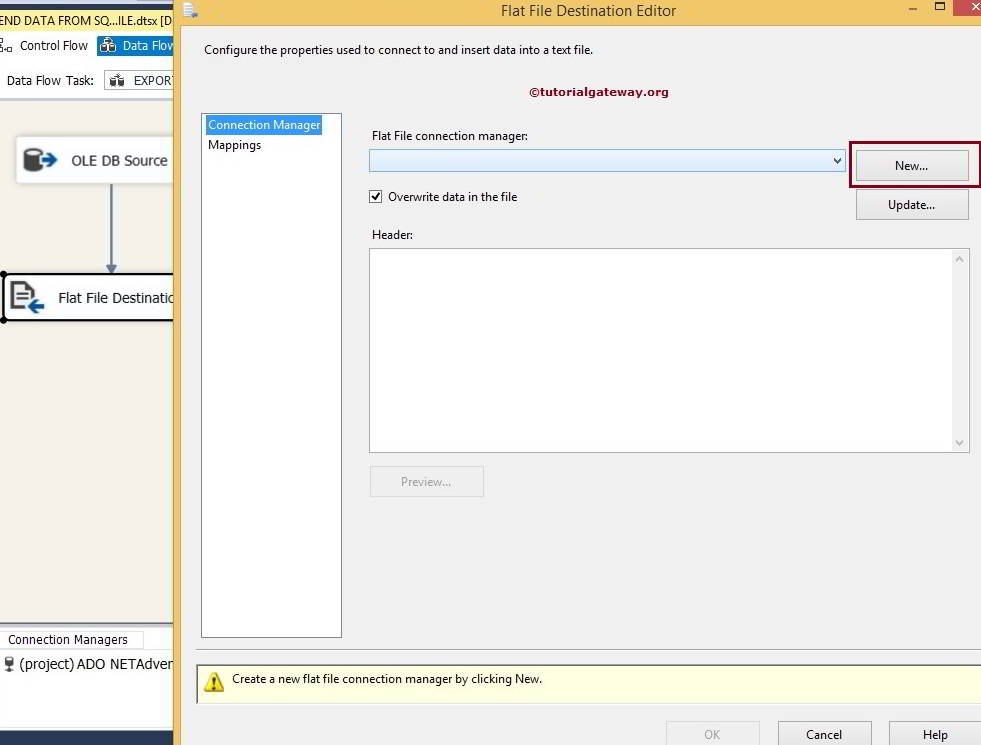Screen dimensions: 981x745
Task: Click the Header box scroll-up arrow
Action: point(960,257)
